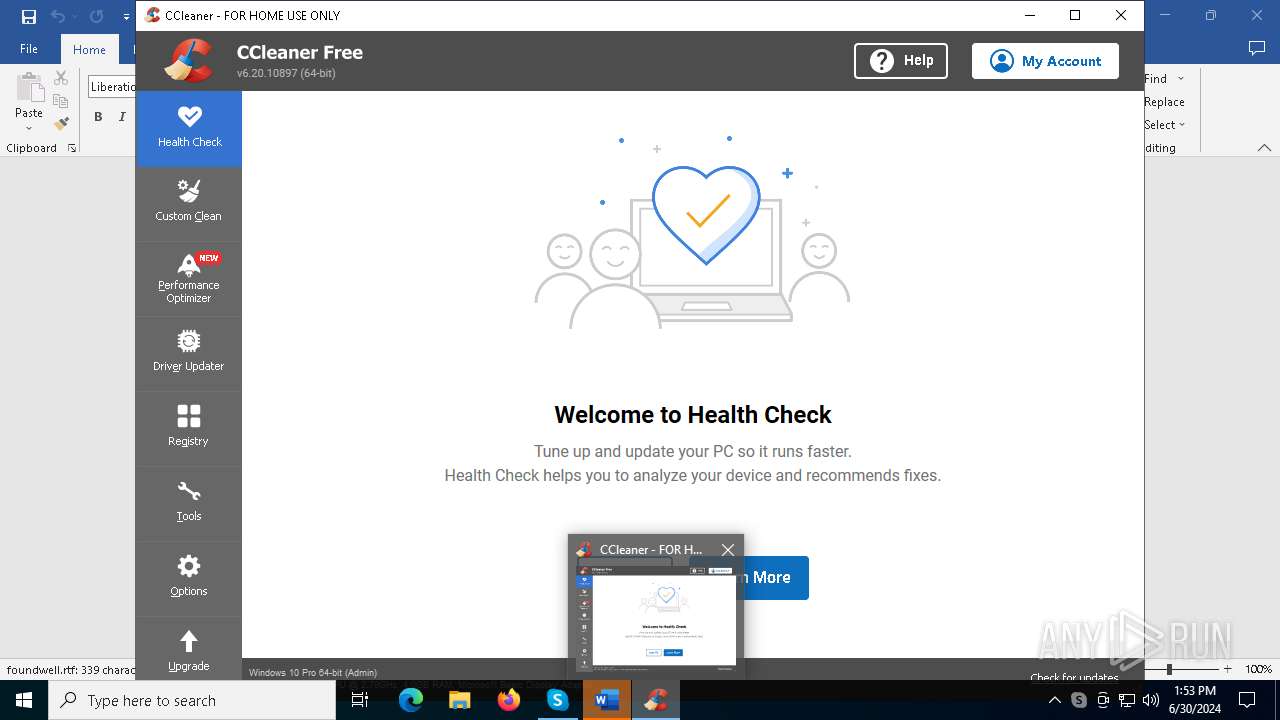The width and height of the screenshot is (1280, 720).
Task: Click the network icon in the system tray
Action: [1127, 700]
